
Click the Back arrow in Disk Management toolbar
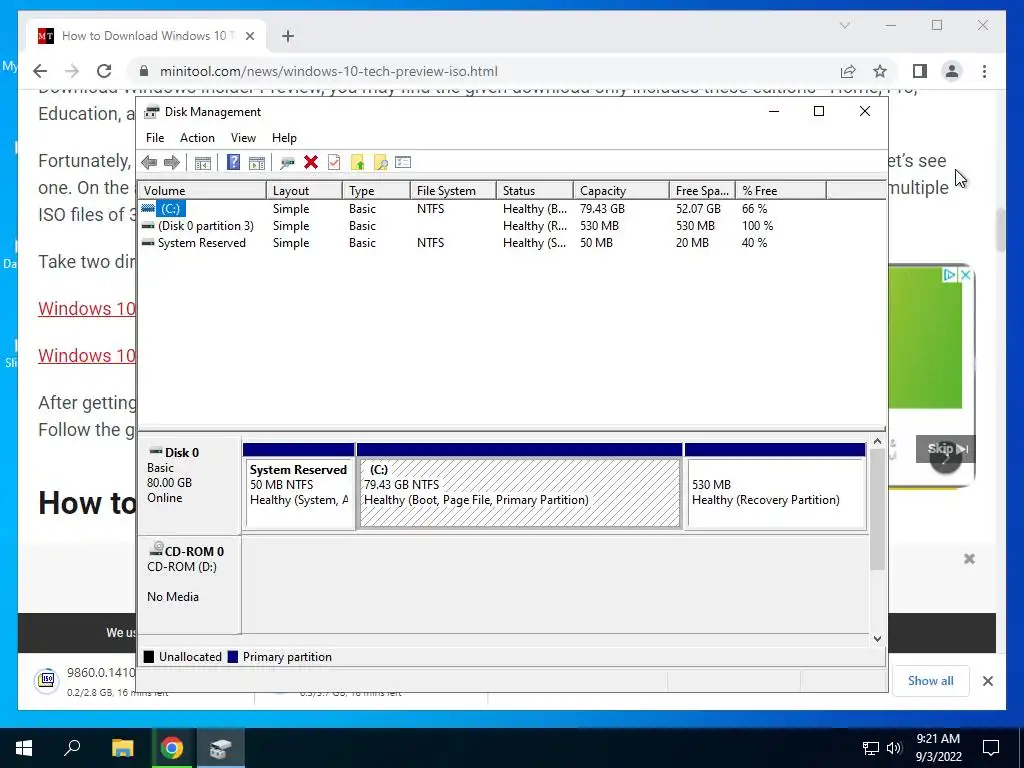click(149, 163)
